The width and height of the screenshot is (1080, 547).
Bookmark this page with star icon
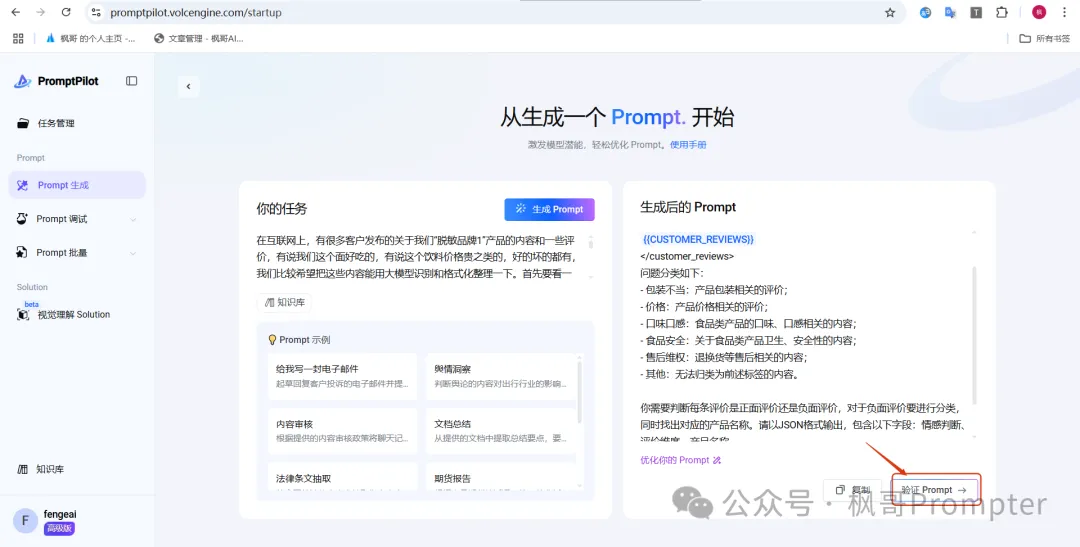(890, 12)
